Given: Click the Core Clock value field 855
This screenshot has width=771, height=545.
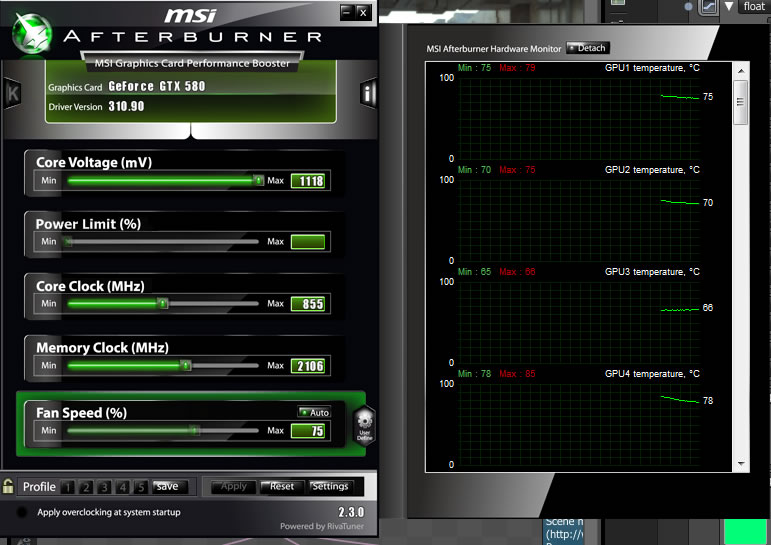Looking at the screenshot, I should (x=308, y=304).
